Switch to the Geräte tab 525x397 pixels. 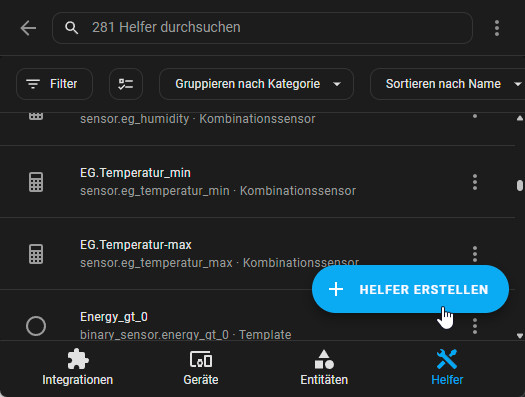click(201, 368)
